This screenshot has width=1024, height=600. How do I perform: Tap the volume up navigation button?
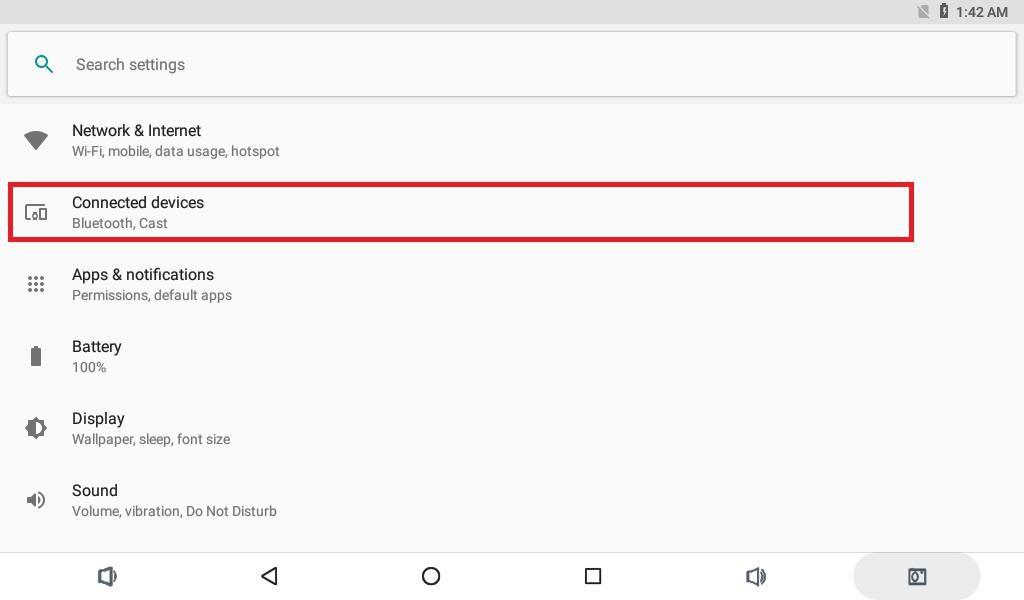[x=756, y=576]
